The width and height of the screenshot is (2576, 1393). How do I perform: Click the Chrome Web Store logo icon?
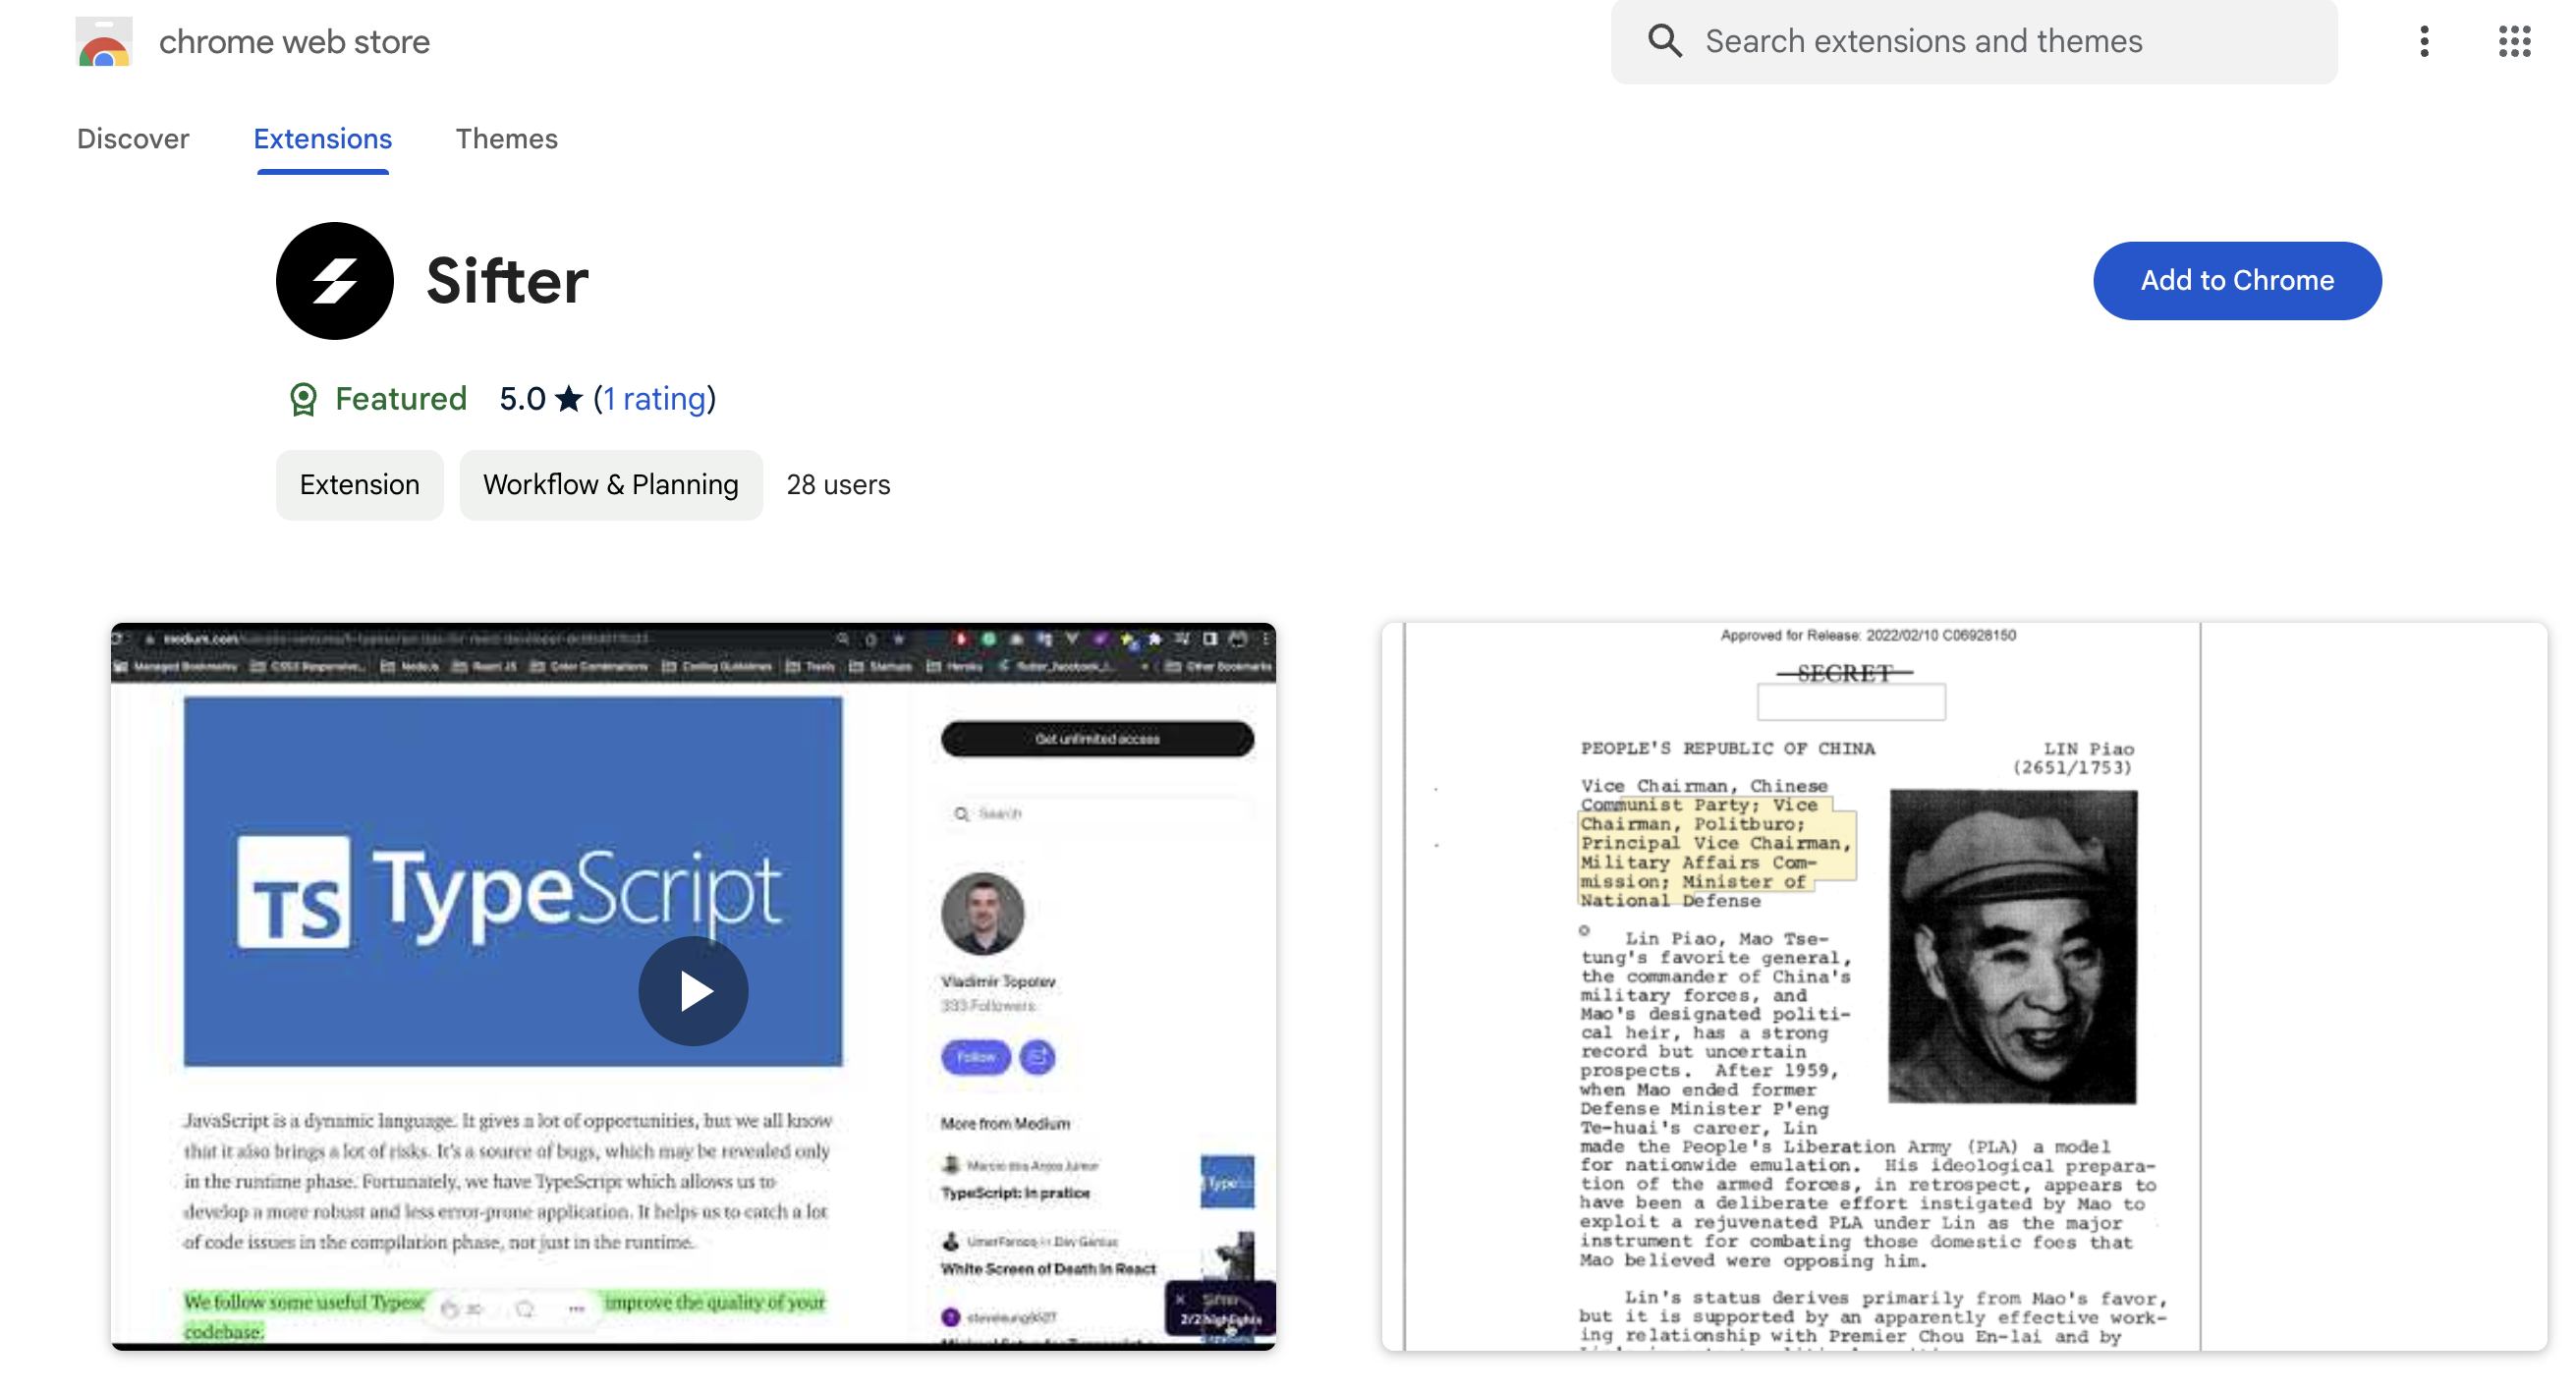104,41
